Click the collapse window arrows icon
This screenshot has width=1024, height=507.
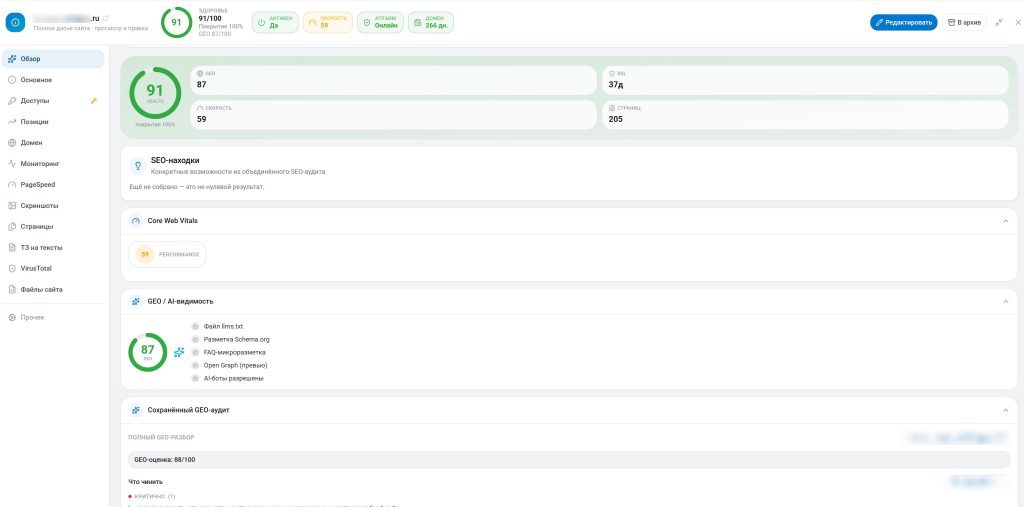click(999, 22)
